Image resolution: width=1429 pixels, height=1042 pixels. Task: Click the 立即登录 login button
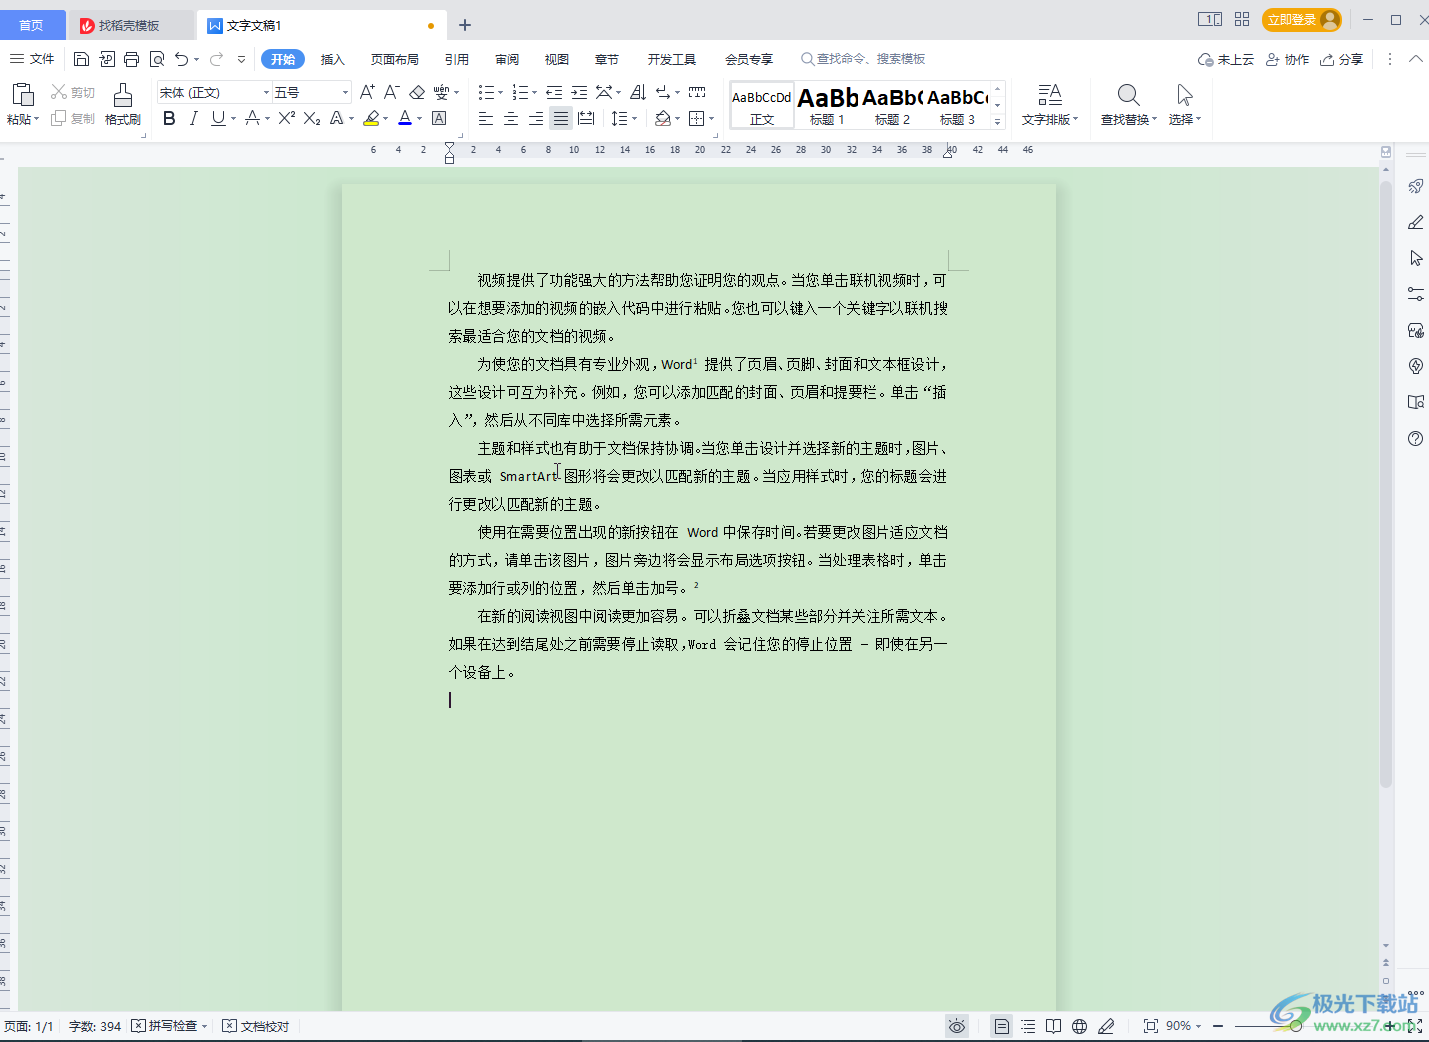click(x=1301, y=19)
